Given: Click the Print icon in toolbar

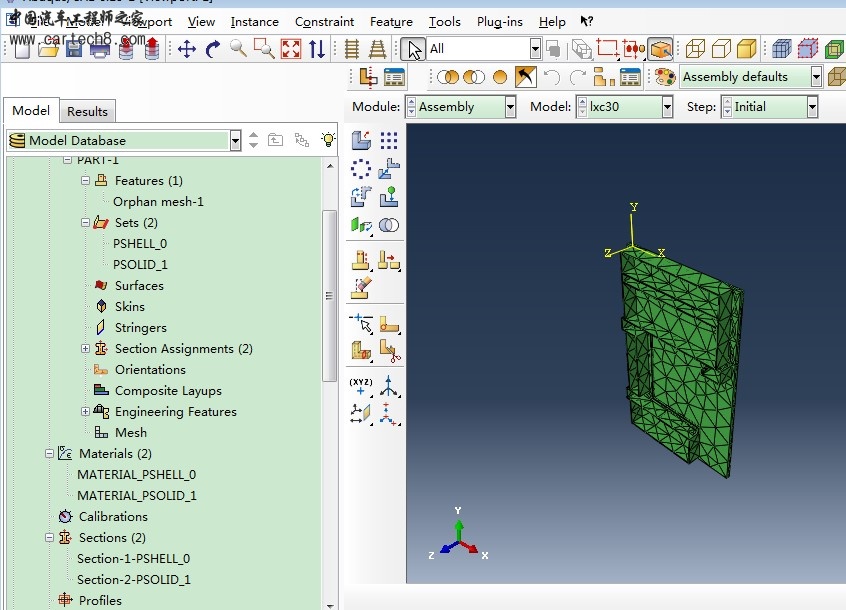Looking at the screenshot, I should click(100, 49).
